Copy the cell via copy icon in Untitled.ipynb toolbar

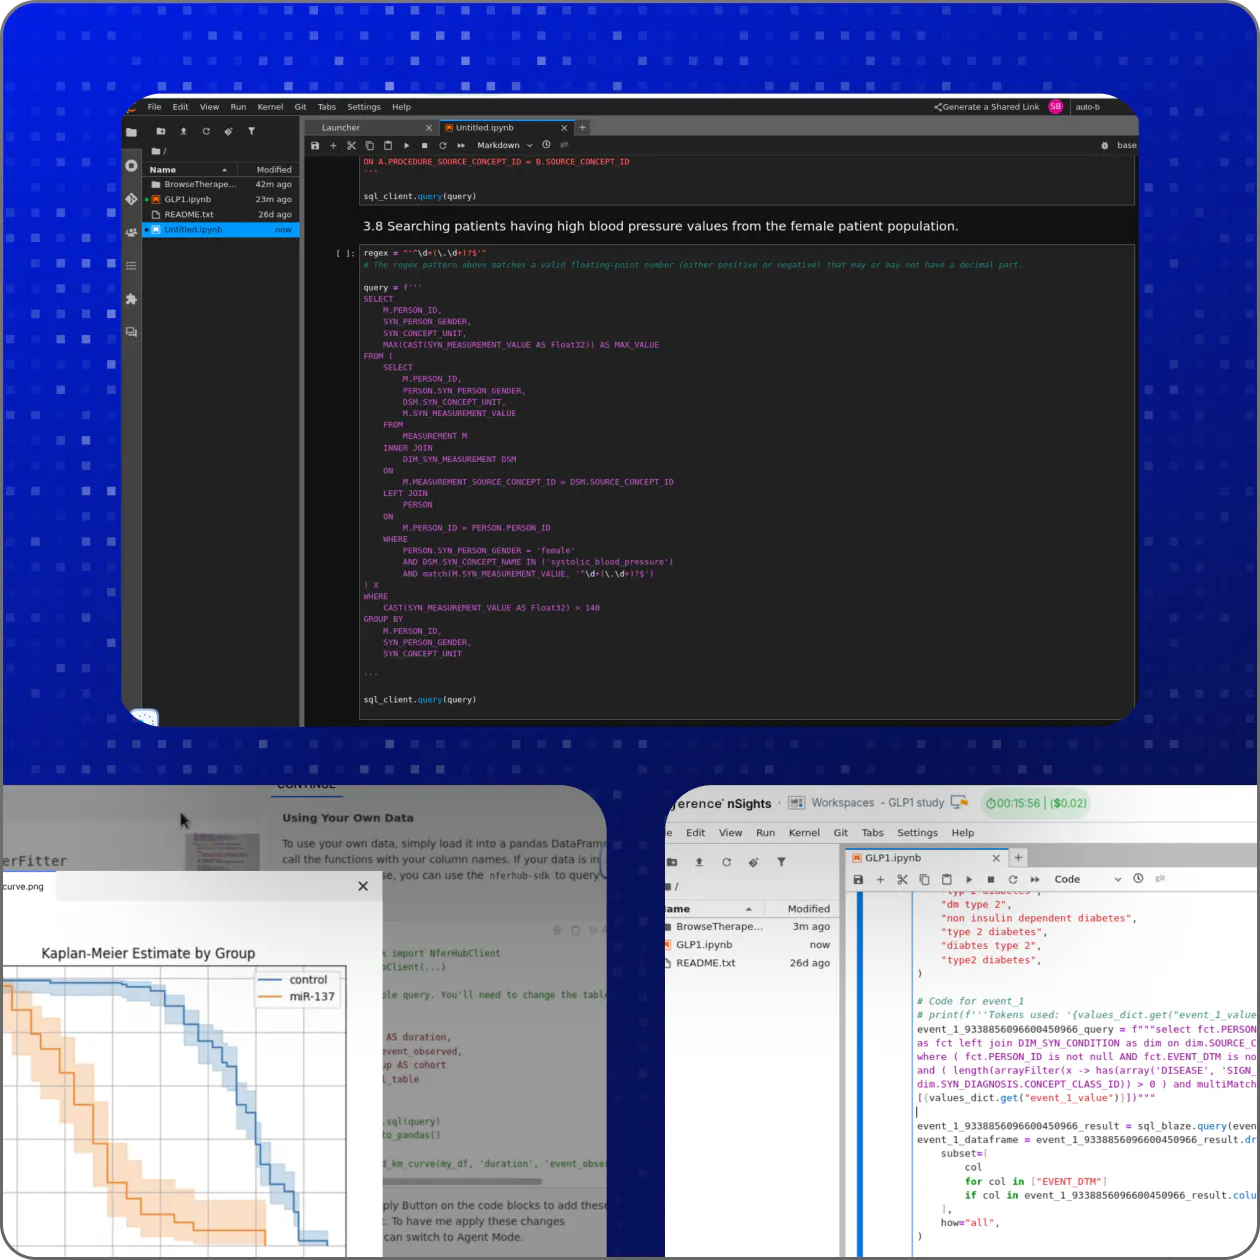(x=369, y=146)
